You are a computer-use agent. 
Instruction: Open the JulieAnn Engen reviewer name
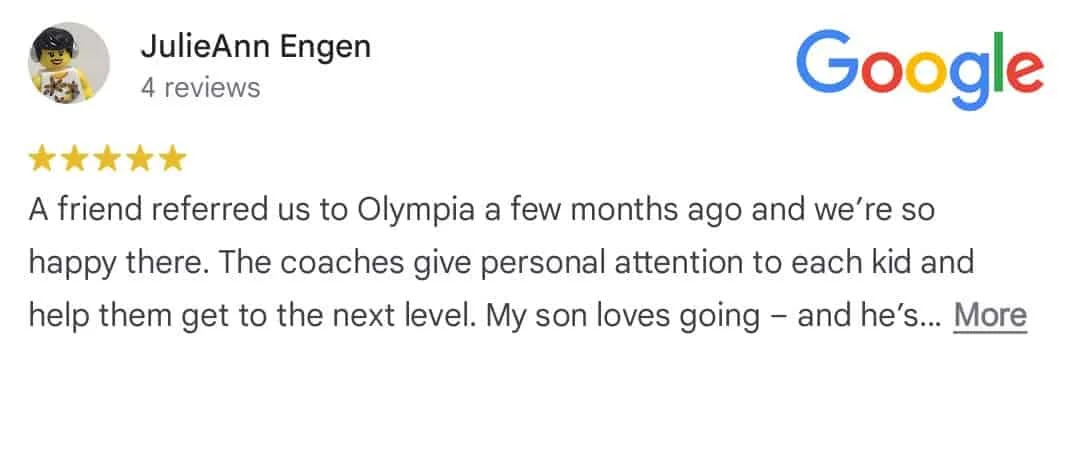pos(255,47)
